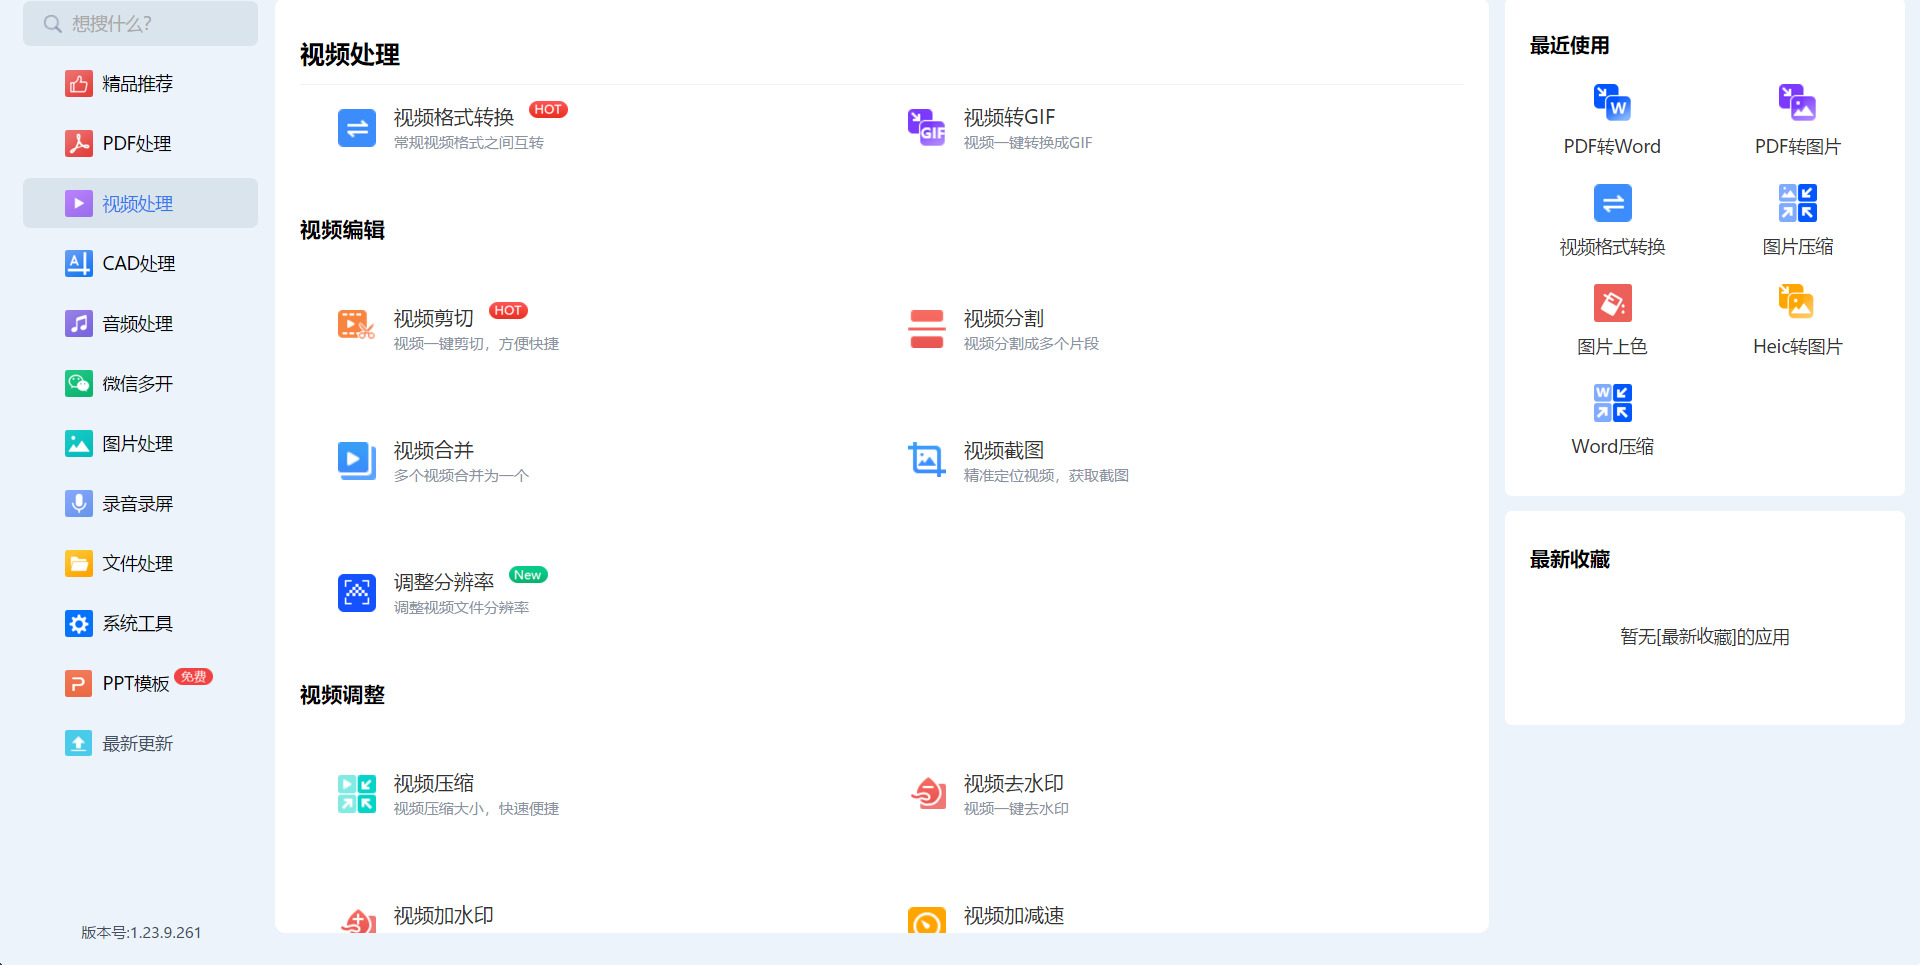This screenshot has height=965, width=1920.
Task: Open recent PDF转Word icon
Action: [x=1612, y=103]
